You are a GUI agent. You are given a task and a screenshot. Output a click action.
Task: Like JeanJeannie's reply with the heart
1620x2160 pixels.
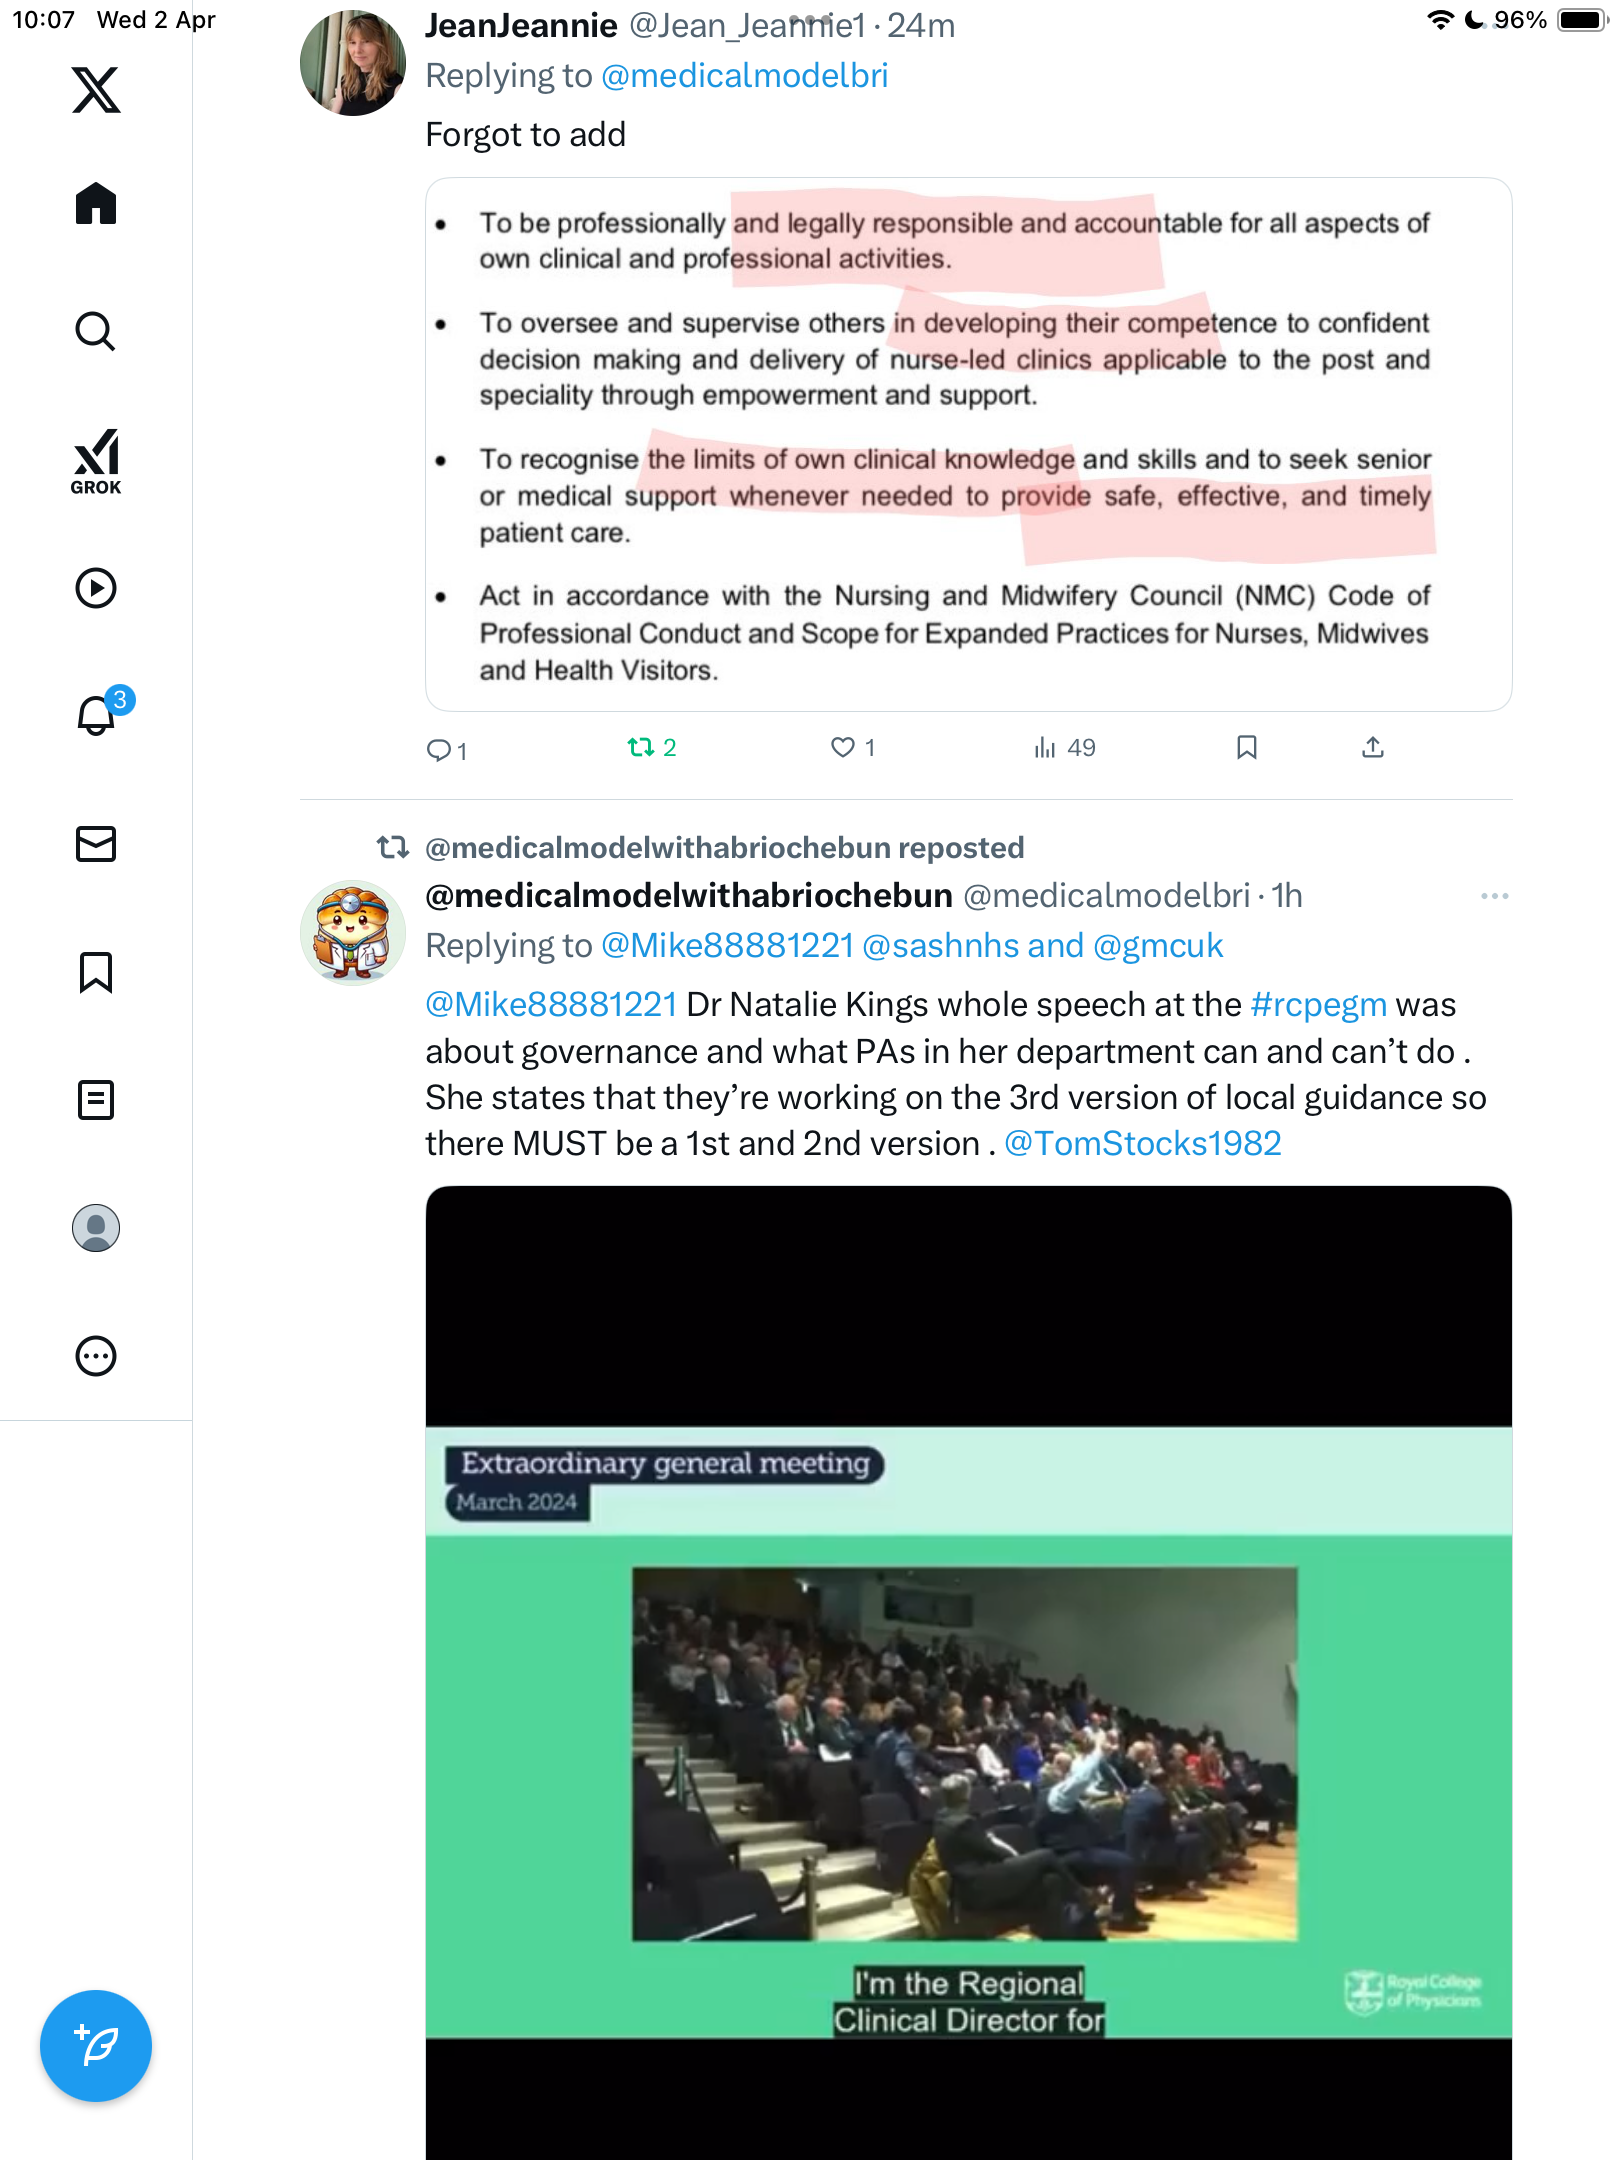pos(853,747)
